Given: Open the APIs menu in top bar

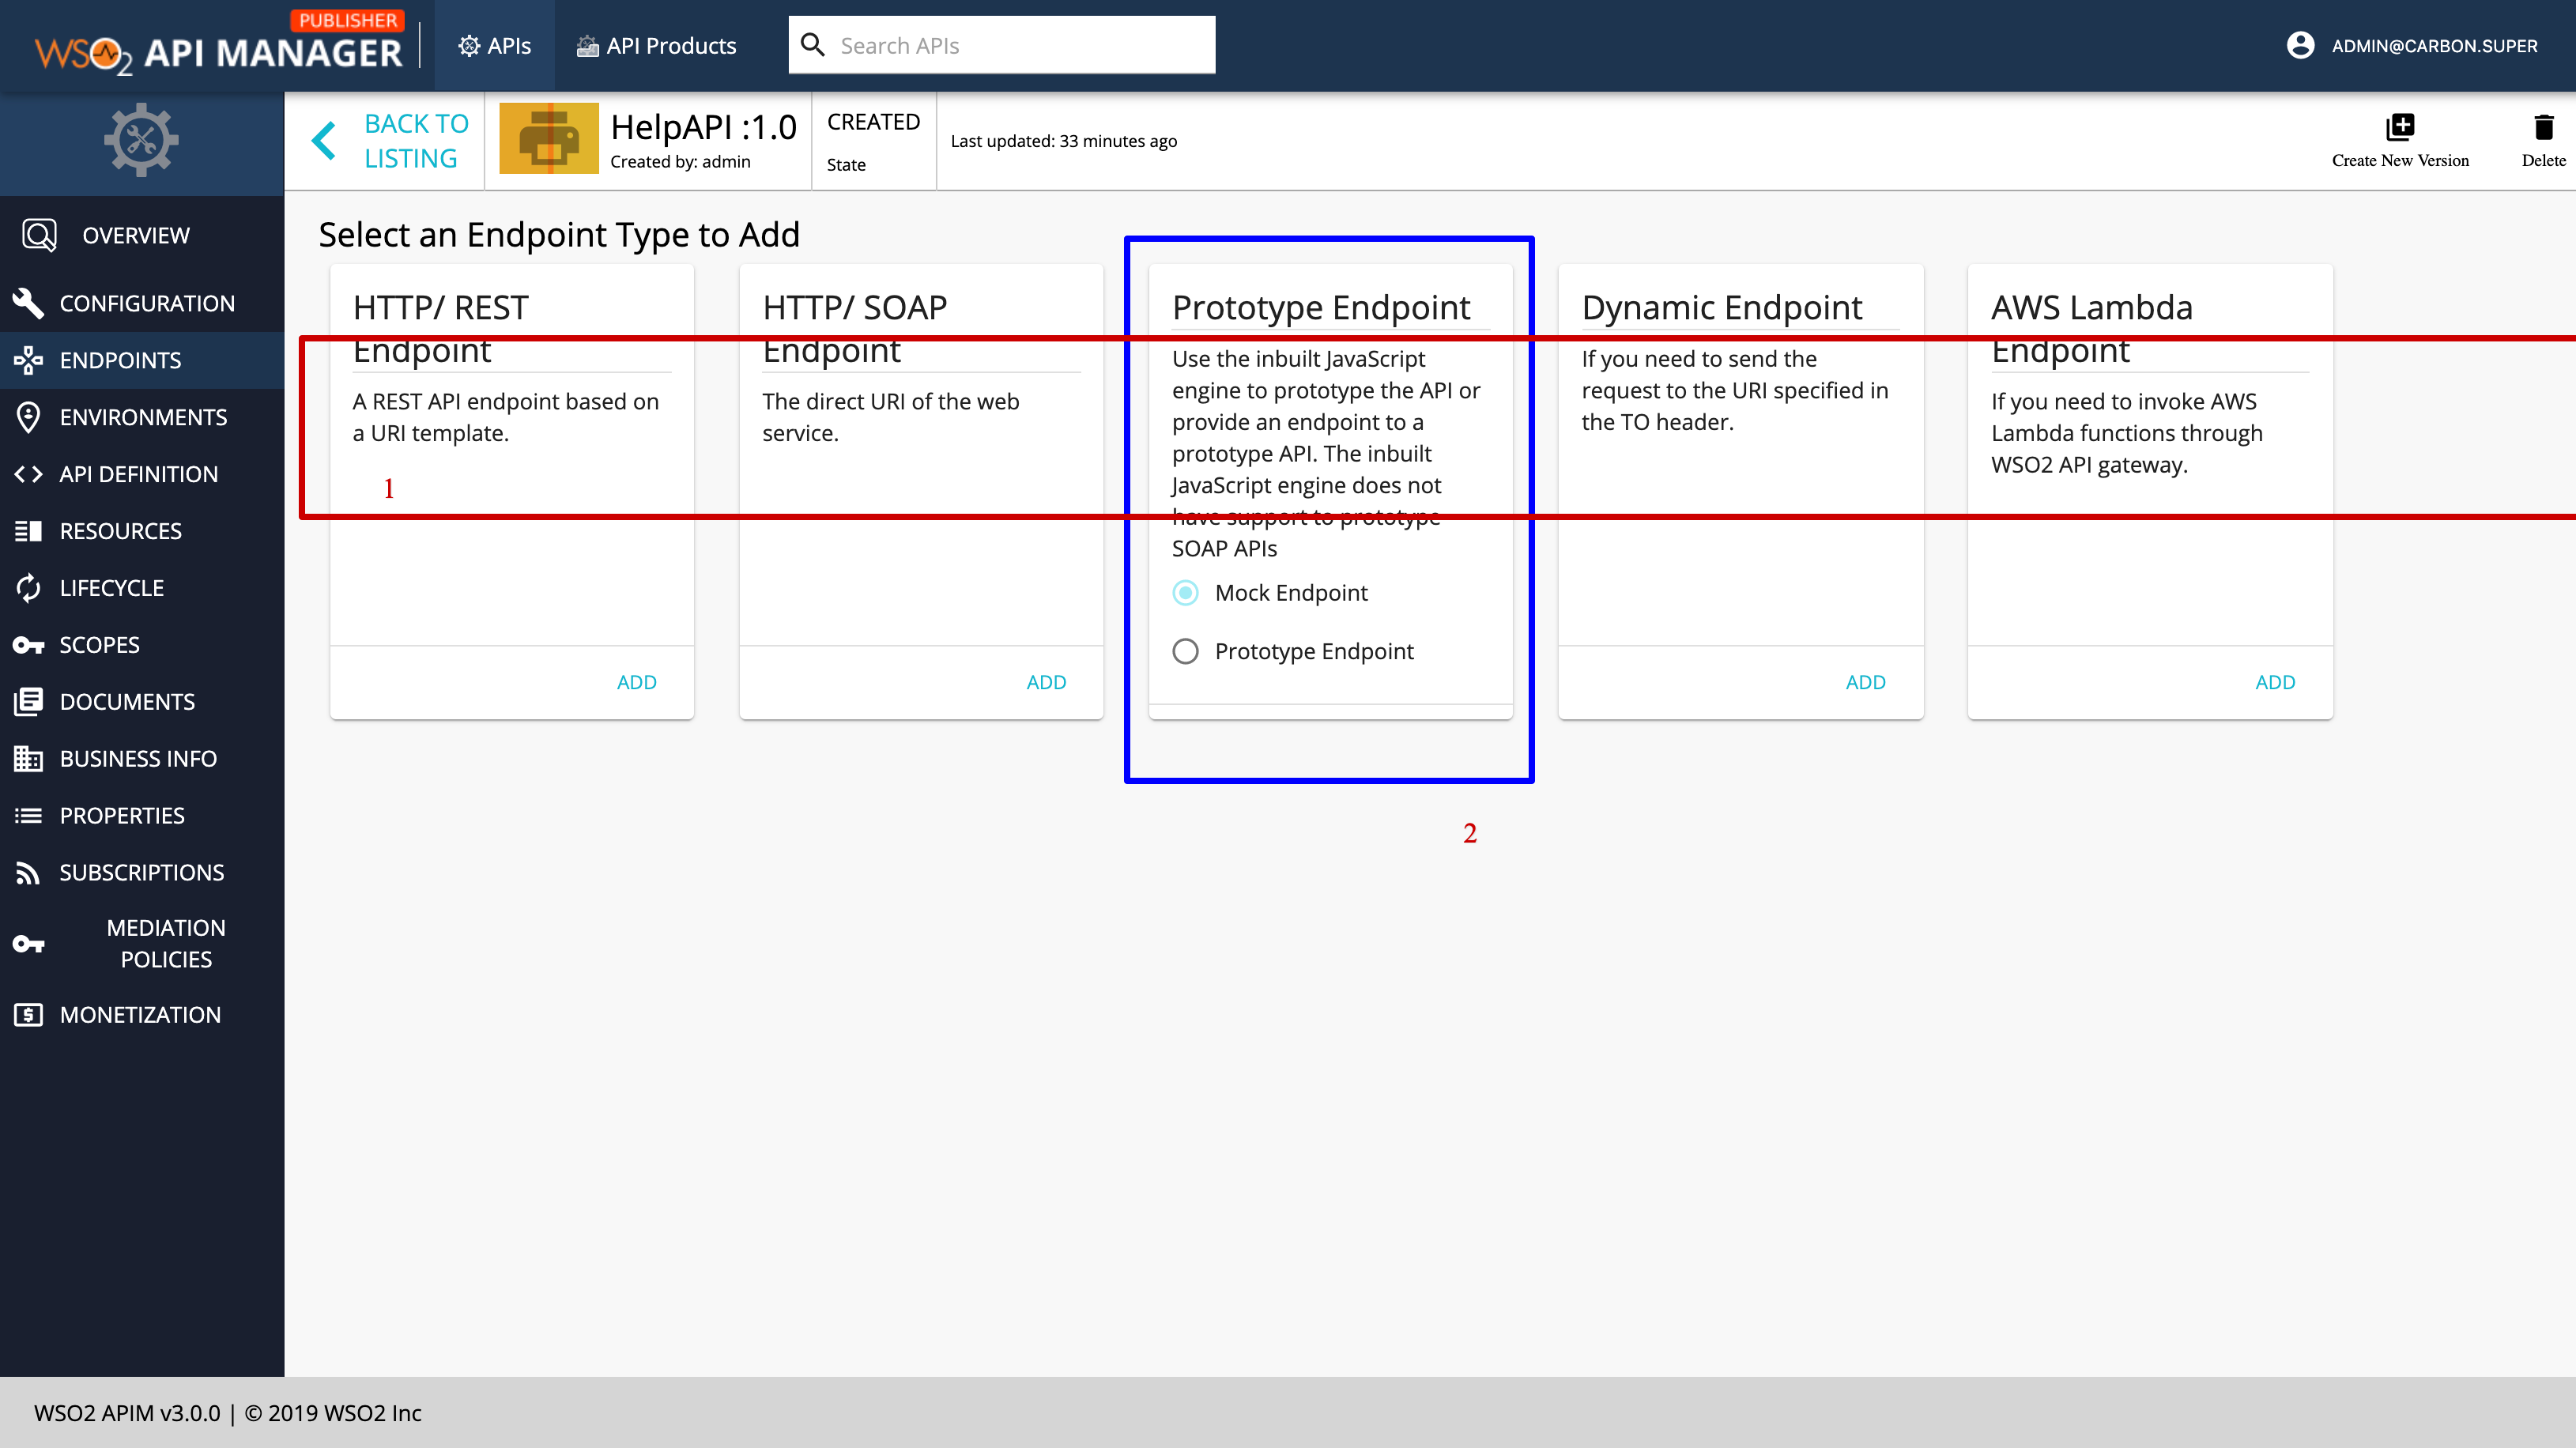Looking at the screenshot, I should (x=494, y=46).
